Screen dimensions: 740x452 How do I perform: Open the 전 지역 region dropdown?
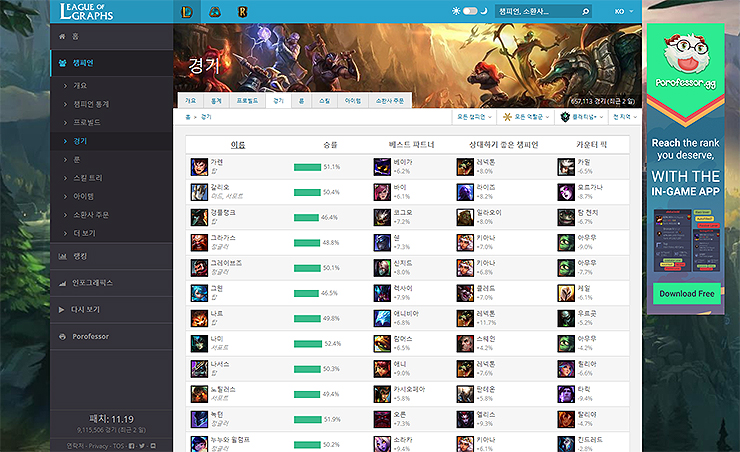(x=625, y=117)
